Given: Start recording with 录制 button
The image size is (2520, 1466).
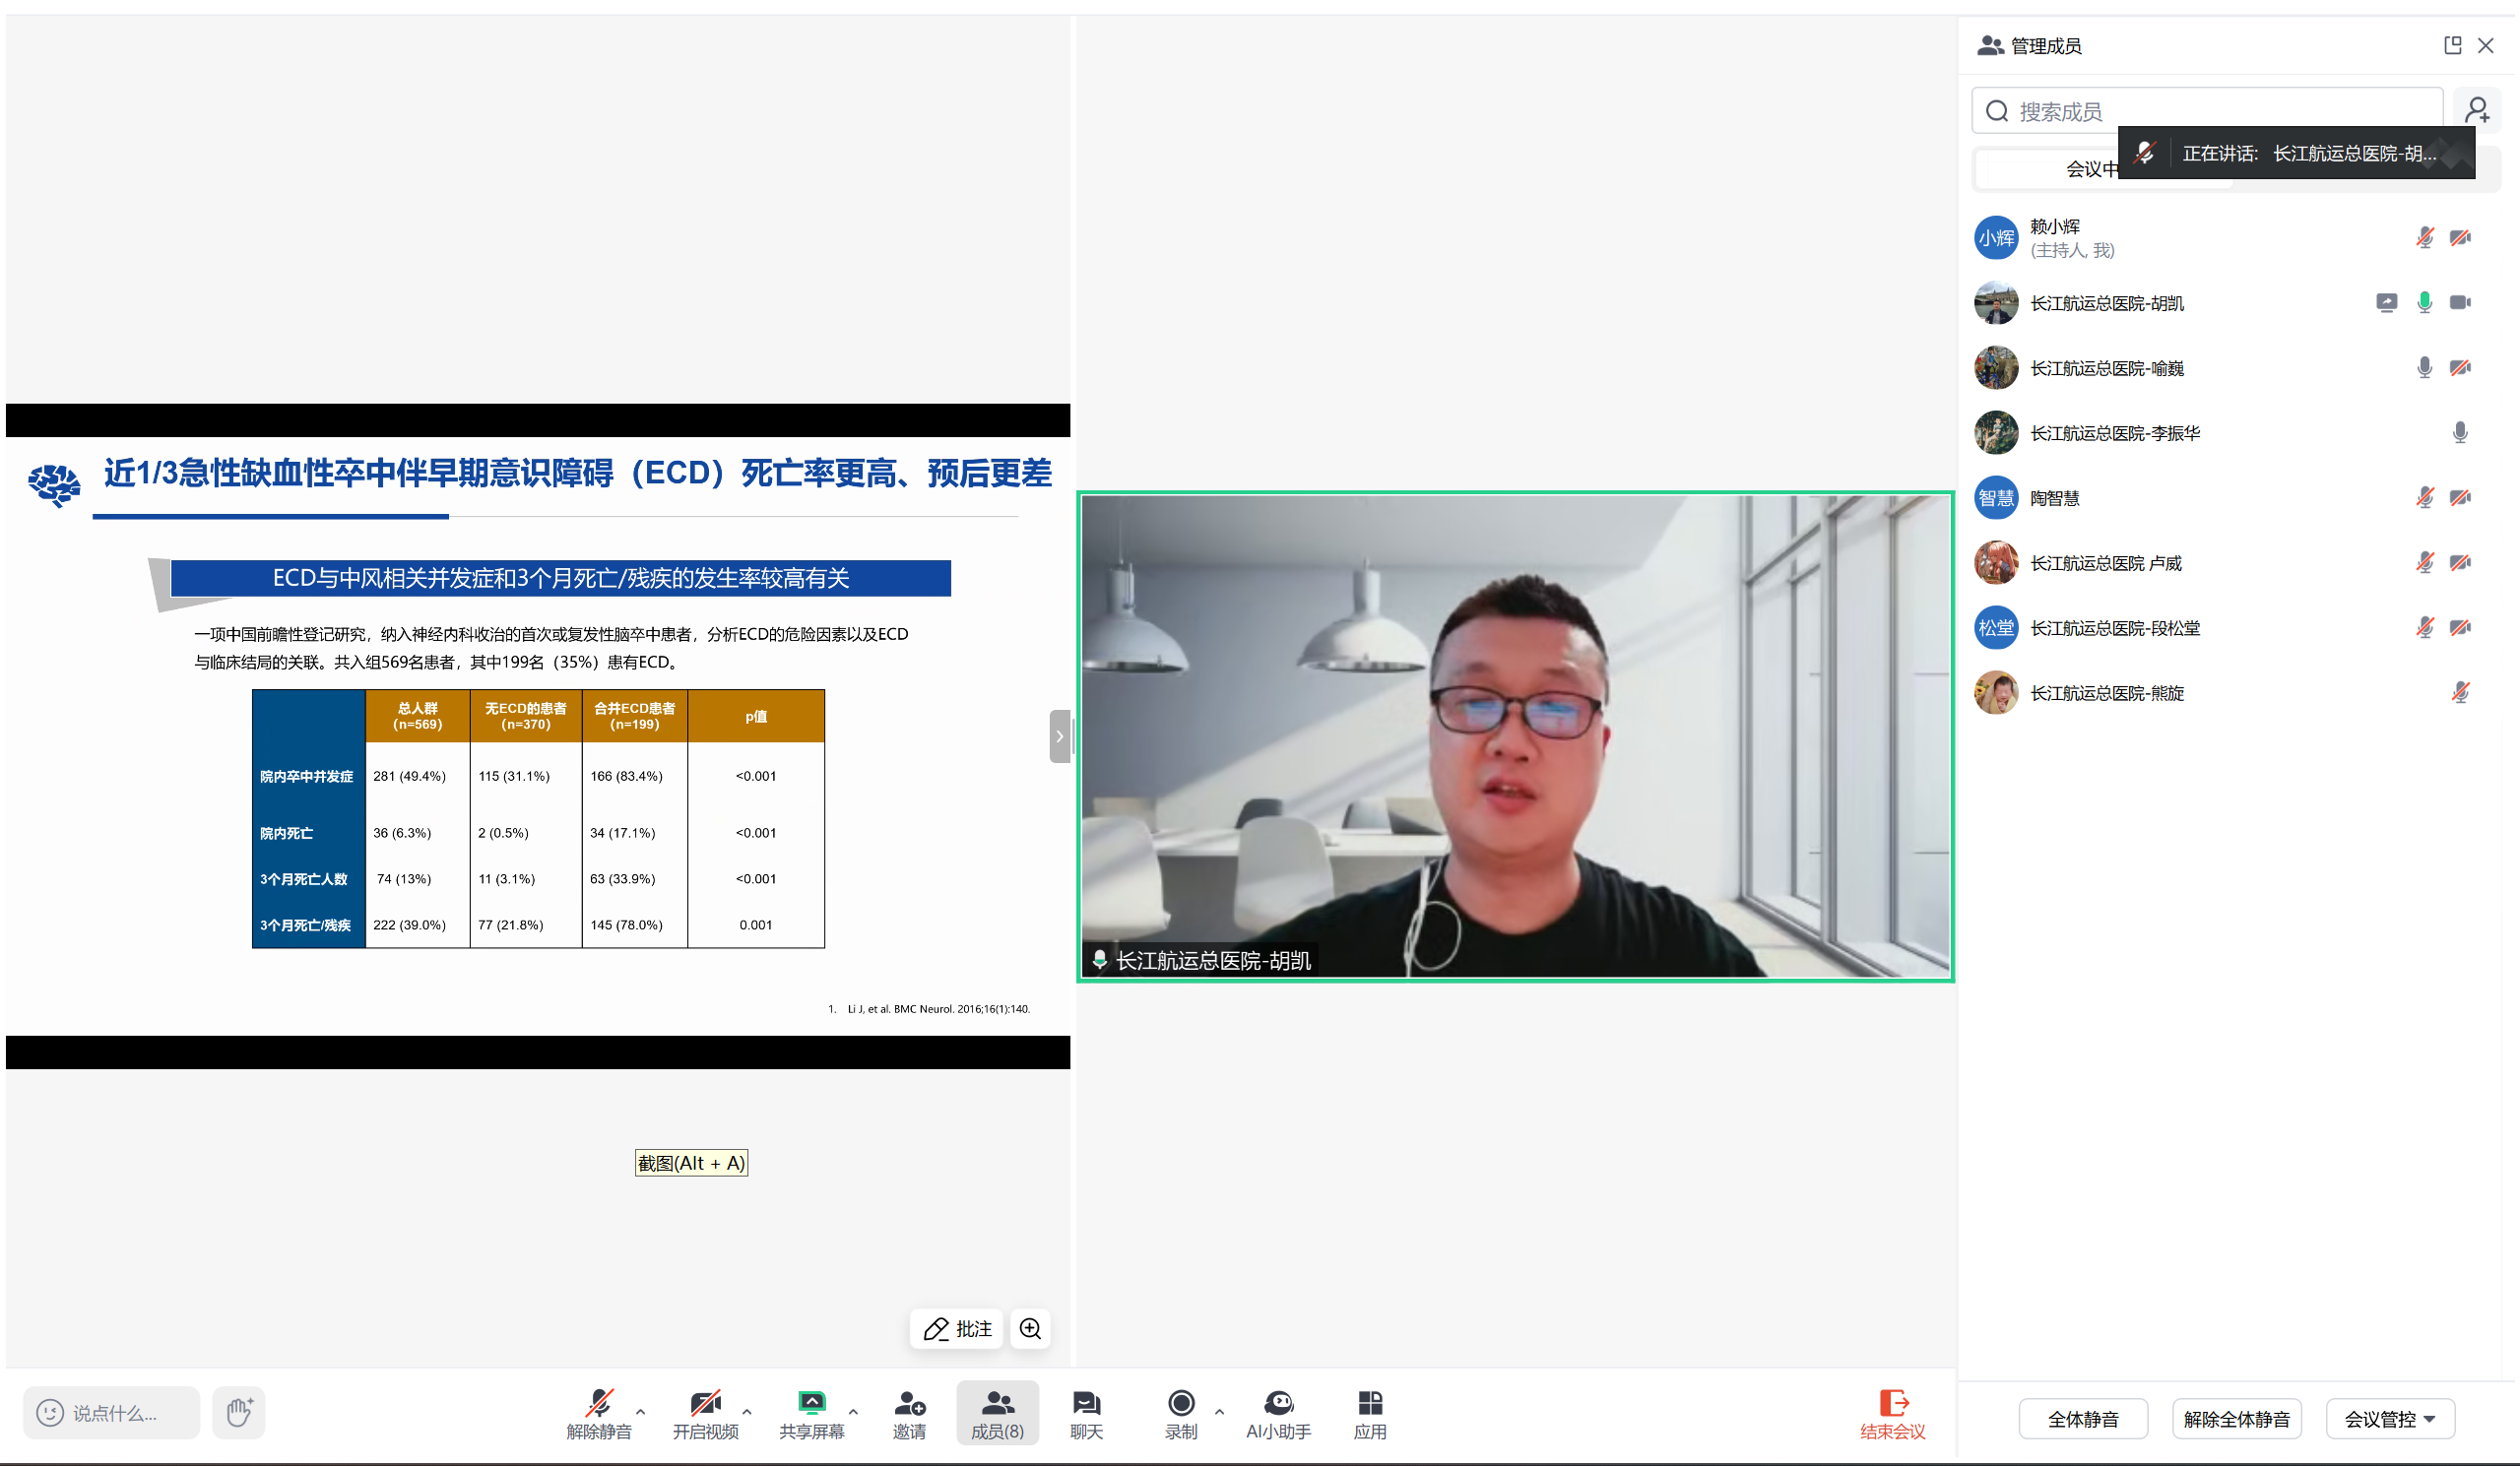Looking at the screenshot, I should point(1181,1413).
